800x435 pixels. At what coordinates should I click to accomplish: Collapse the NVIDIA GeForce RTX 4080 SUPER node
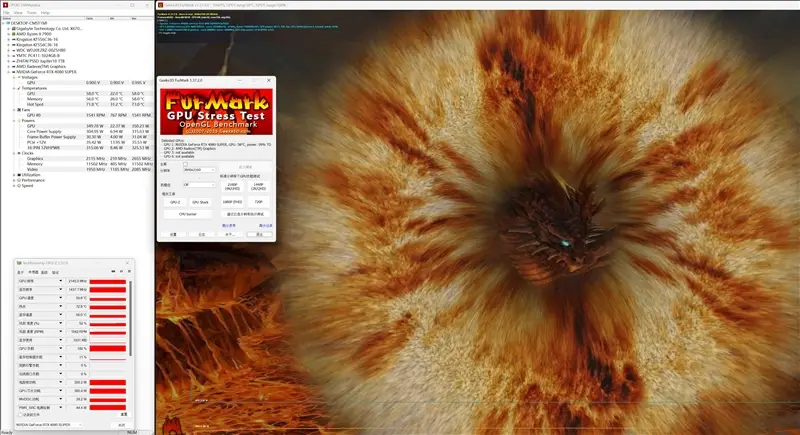(x=9, y=72)
